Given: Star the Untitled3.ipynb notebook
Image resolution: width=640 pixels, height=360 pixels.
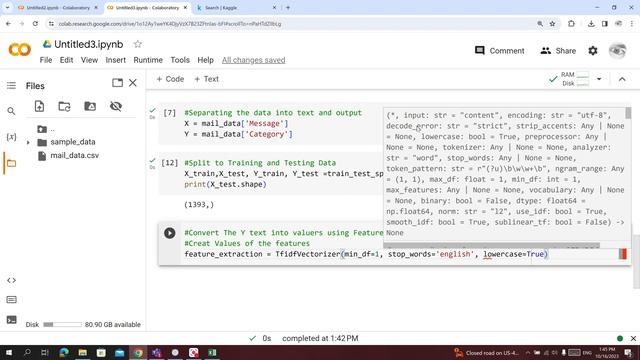Looking at the screenshot, I should pos(138,44).
